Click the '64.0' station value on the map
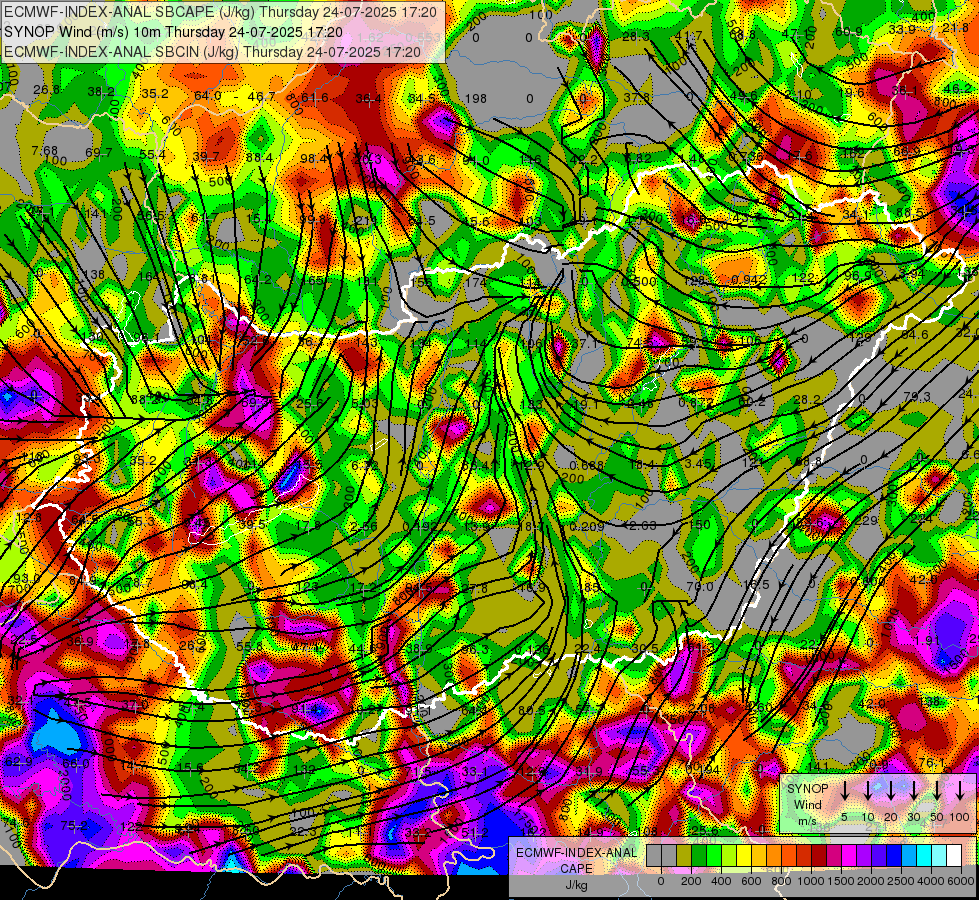 (207, 96)
